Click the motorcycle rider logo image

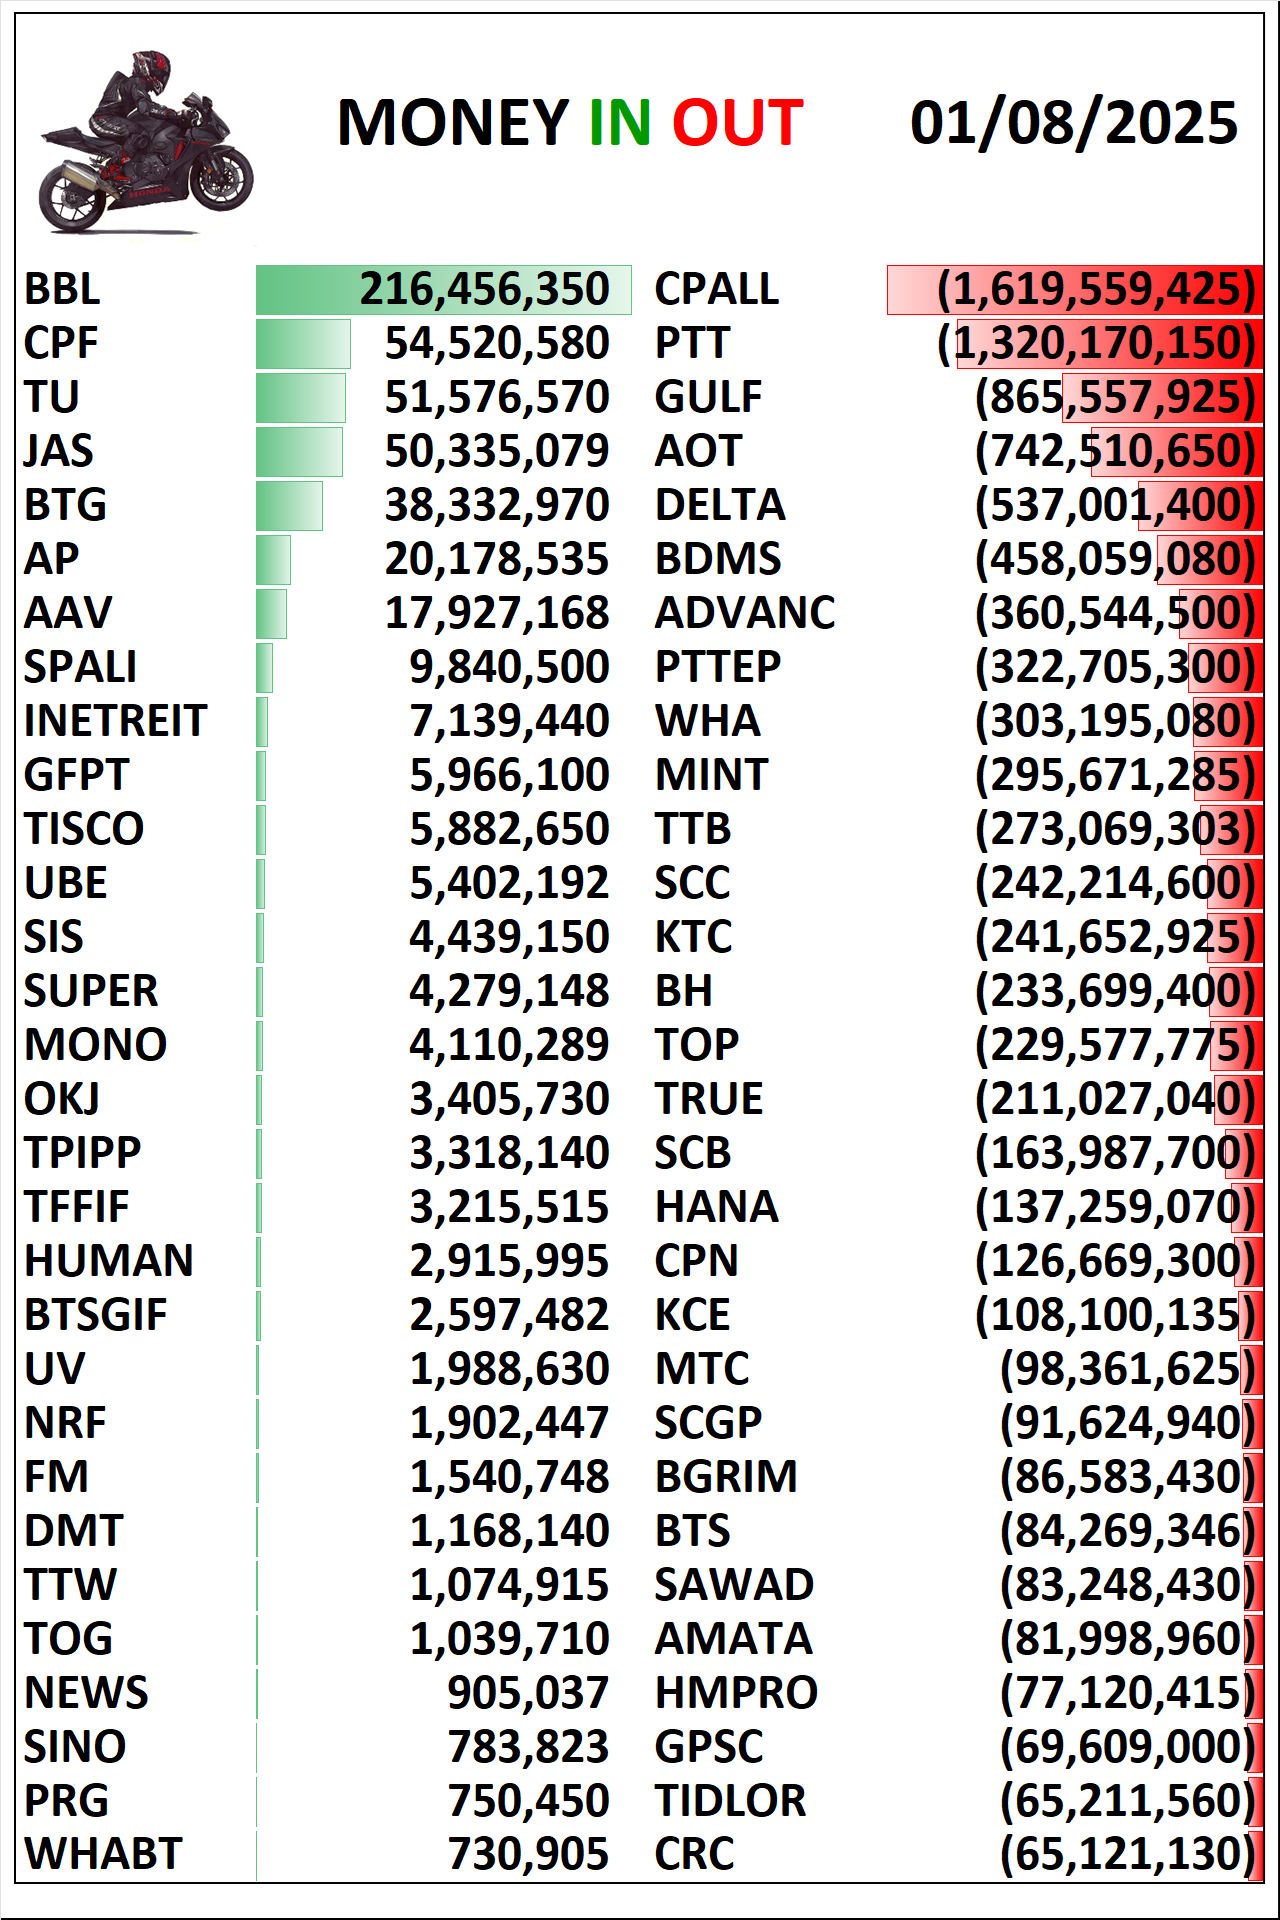[x=146, y=143]
